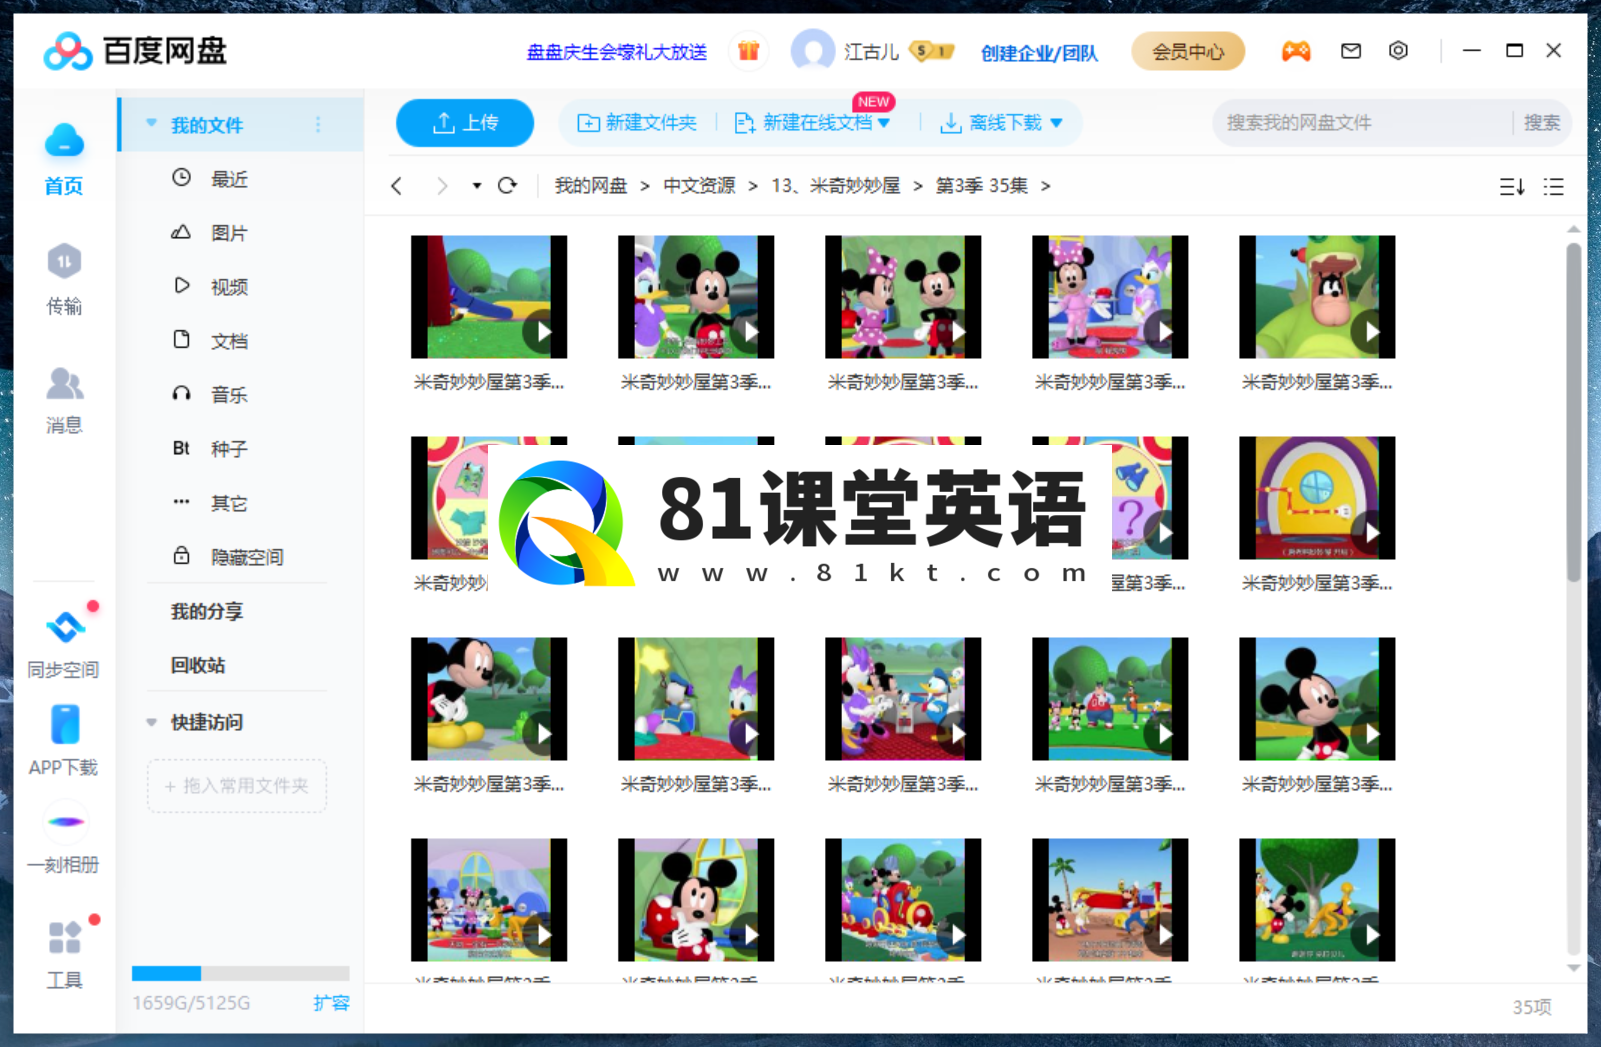Image resolution: width=1601 pixels, height=1047 pixels.
Task: Open the navigation history dropdown arrow
Action: pyautogui.click(x=477, y=186)
